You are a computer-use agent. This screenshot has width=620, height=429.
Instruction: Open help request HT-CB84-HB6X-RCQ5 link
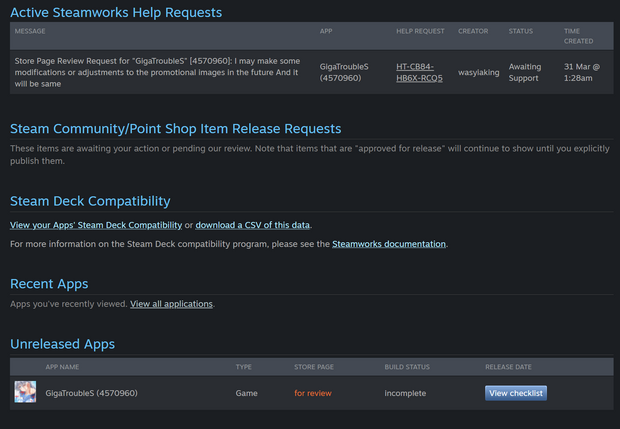pyautogui.click(x=419, y=71)
